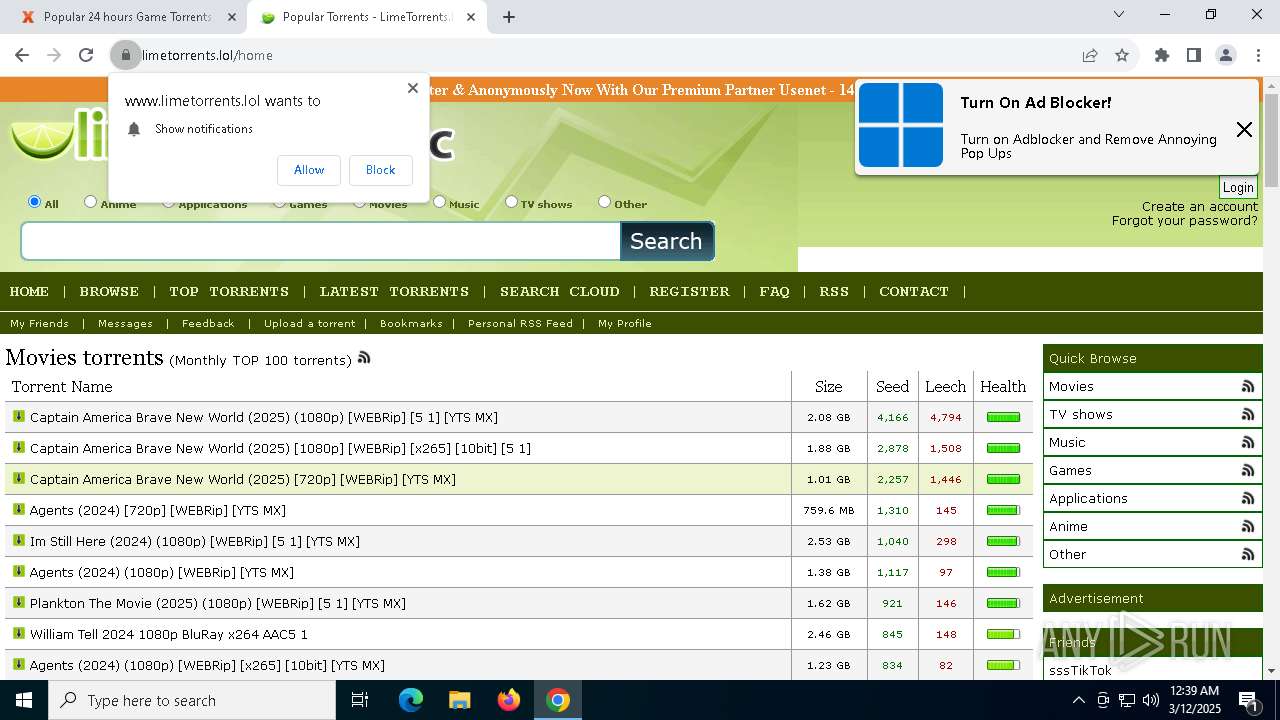
Task: Click the Other RSS icon in Quick Browse
Action: point(1248,554)
